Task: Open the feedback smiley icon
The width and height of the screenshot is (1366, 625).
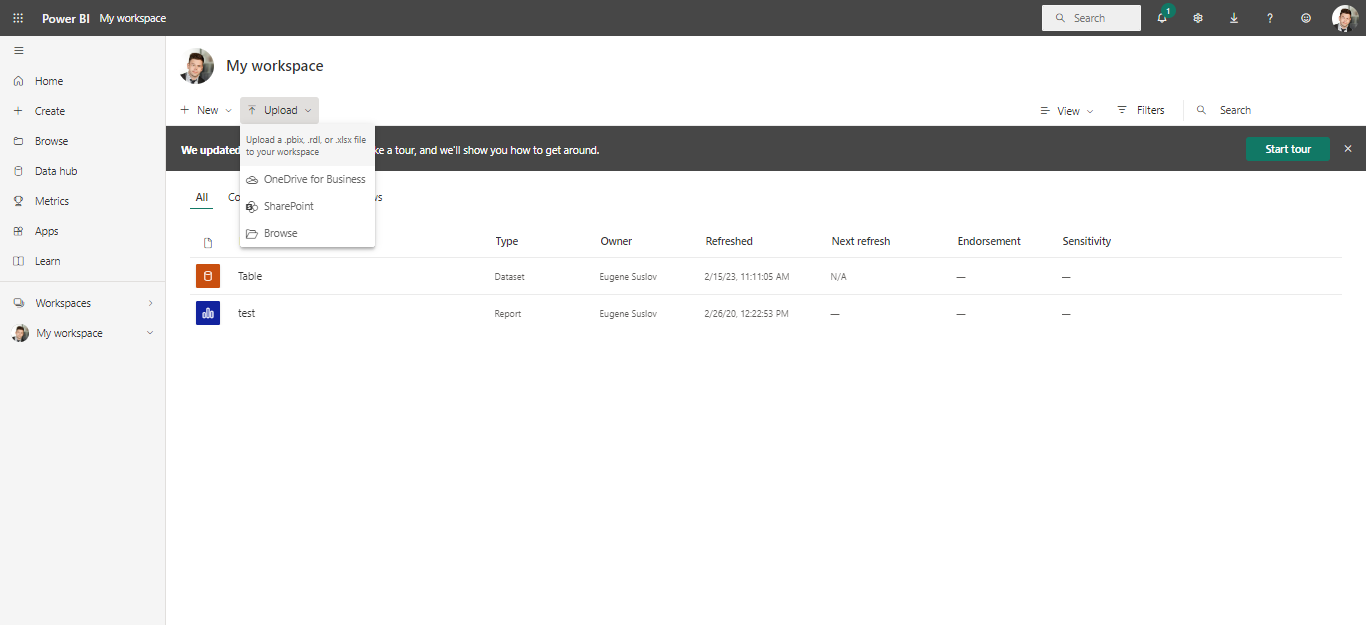Action: point(1306,18)
